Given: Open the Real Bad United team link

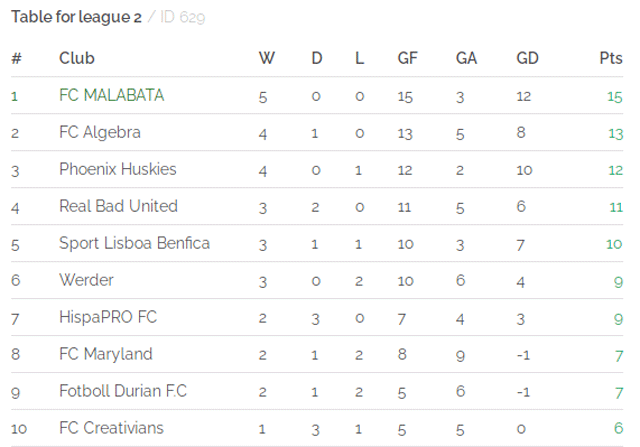Looking at the screenshot, I should (118, 206).
